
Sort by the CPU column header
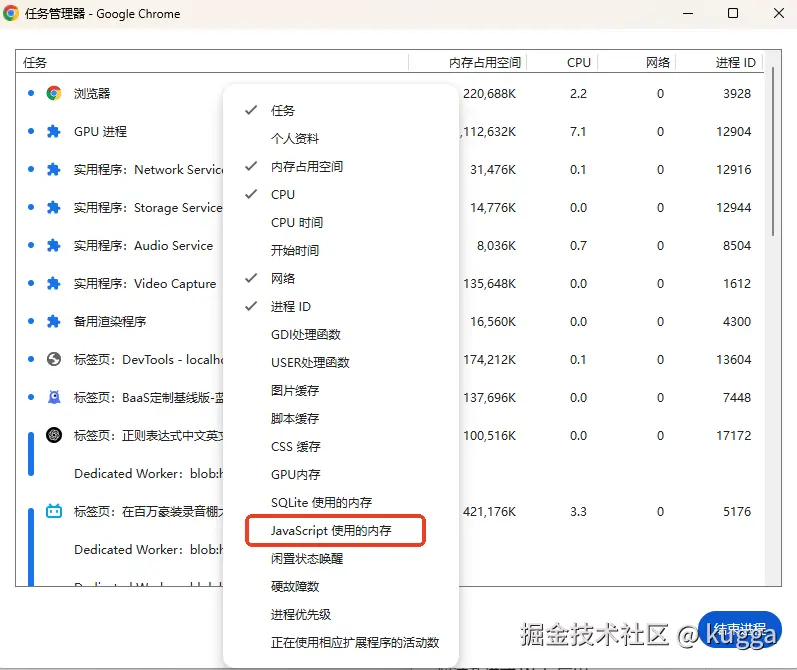(562, 62)
